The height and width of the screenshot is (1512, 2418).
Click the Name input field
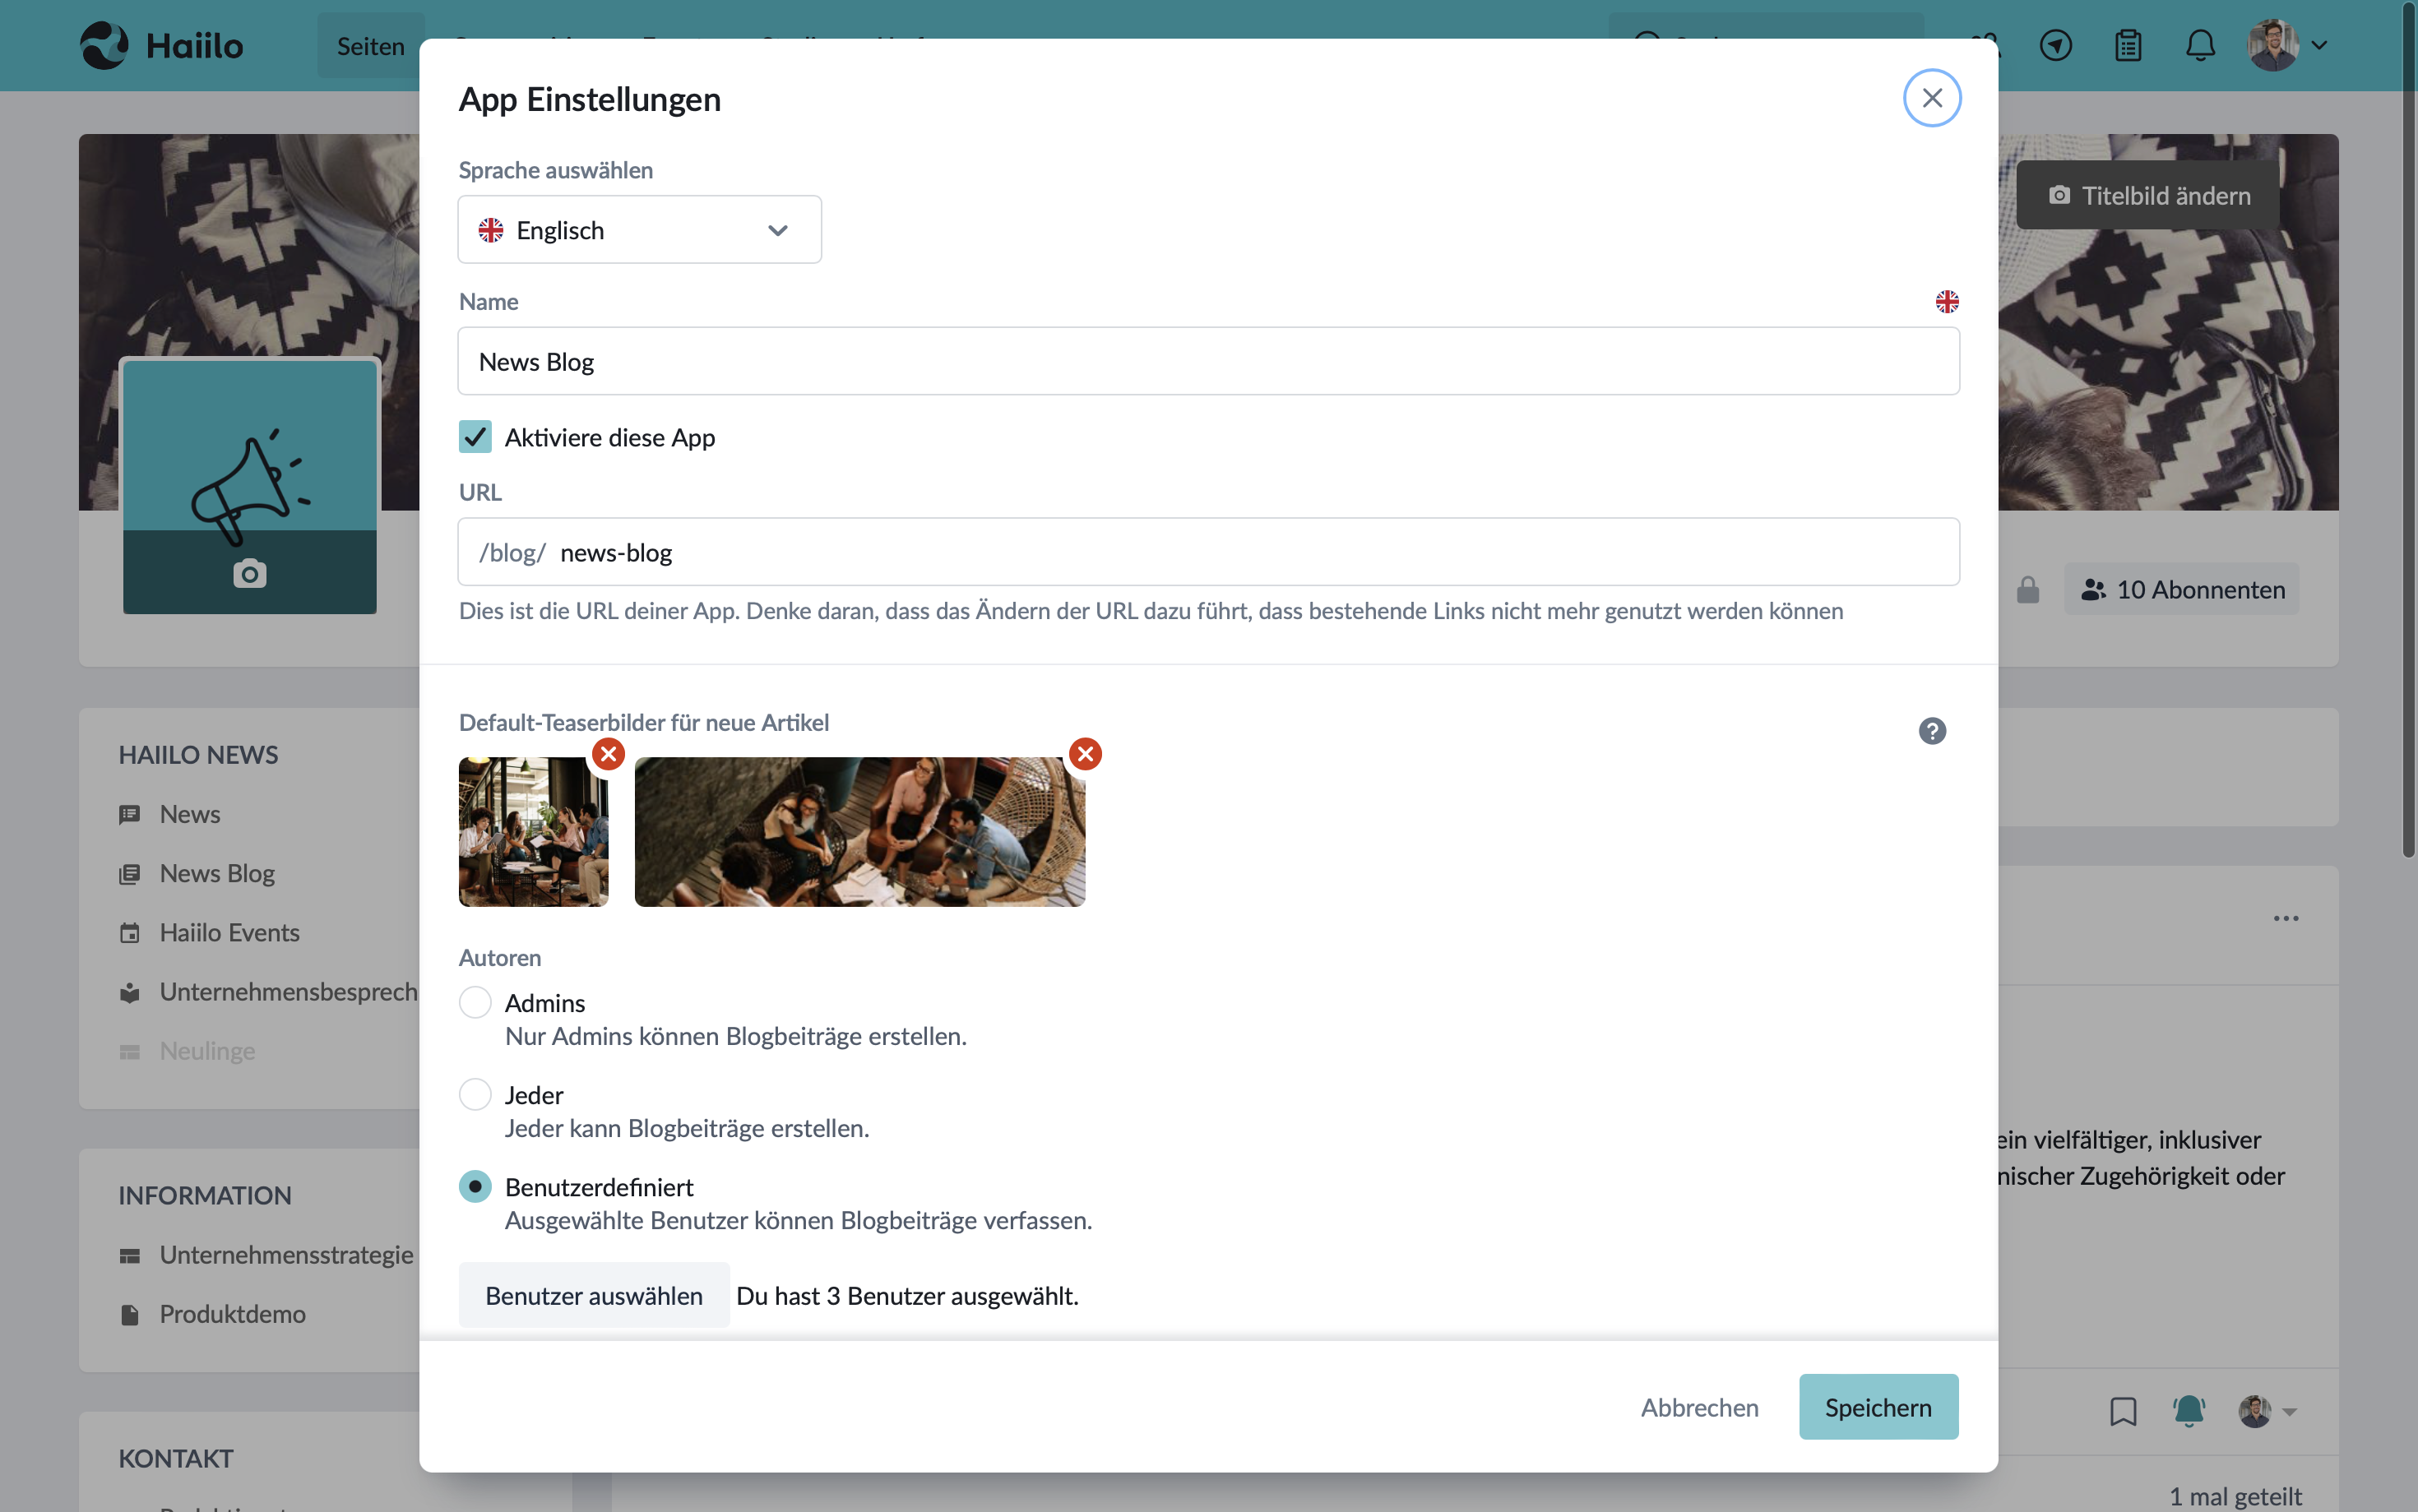pyautogui.click(x=1208, y=361)
